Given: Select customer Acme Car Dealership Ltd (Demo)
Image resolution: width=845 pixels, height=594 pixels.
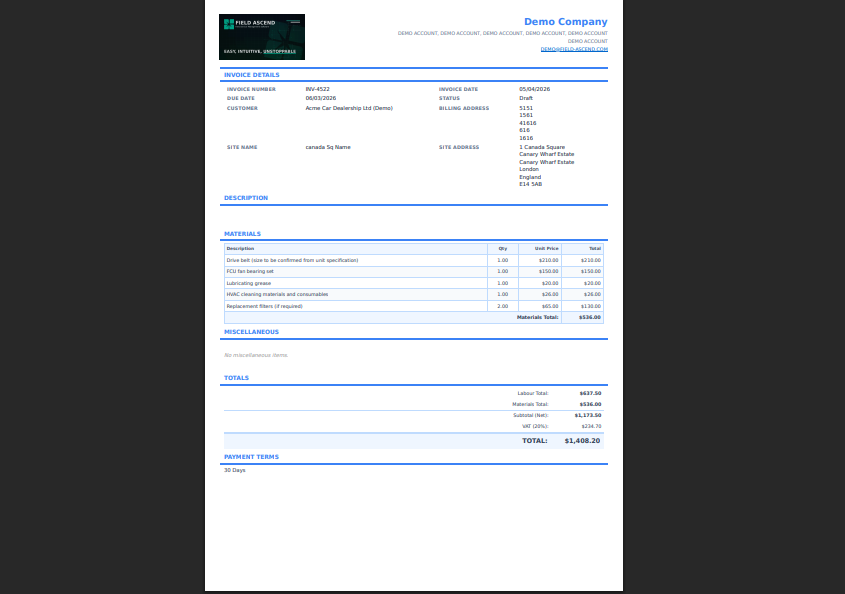Looking at the screenshot, I should pyautogui.click(x=349, y=108).
